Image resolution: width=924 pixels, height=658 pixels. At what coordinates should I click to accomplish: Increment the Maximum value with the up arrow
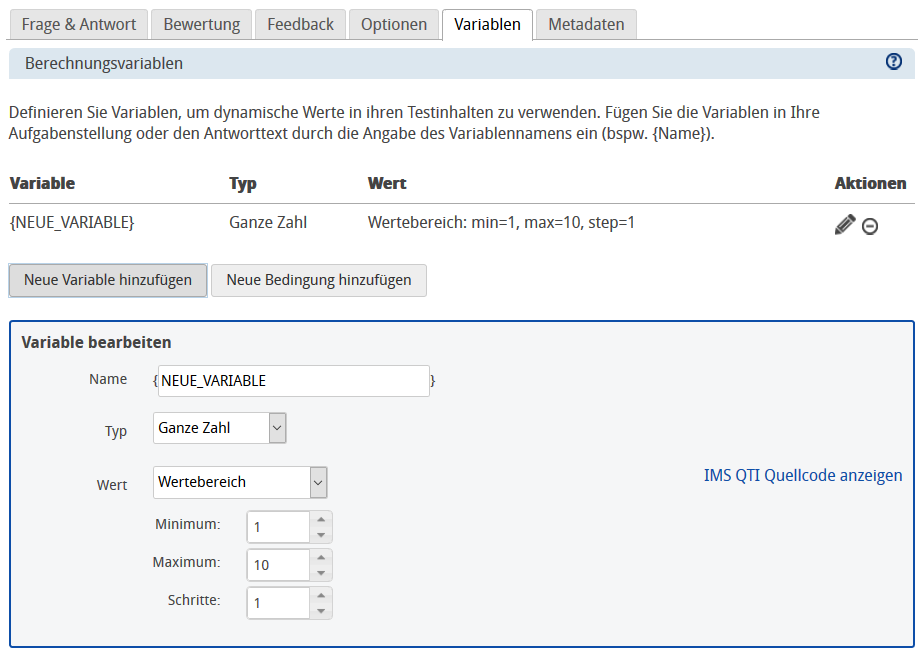(322, 558)
